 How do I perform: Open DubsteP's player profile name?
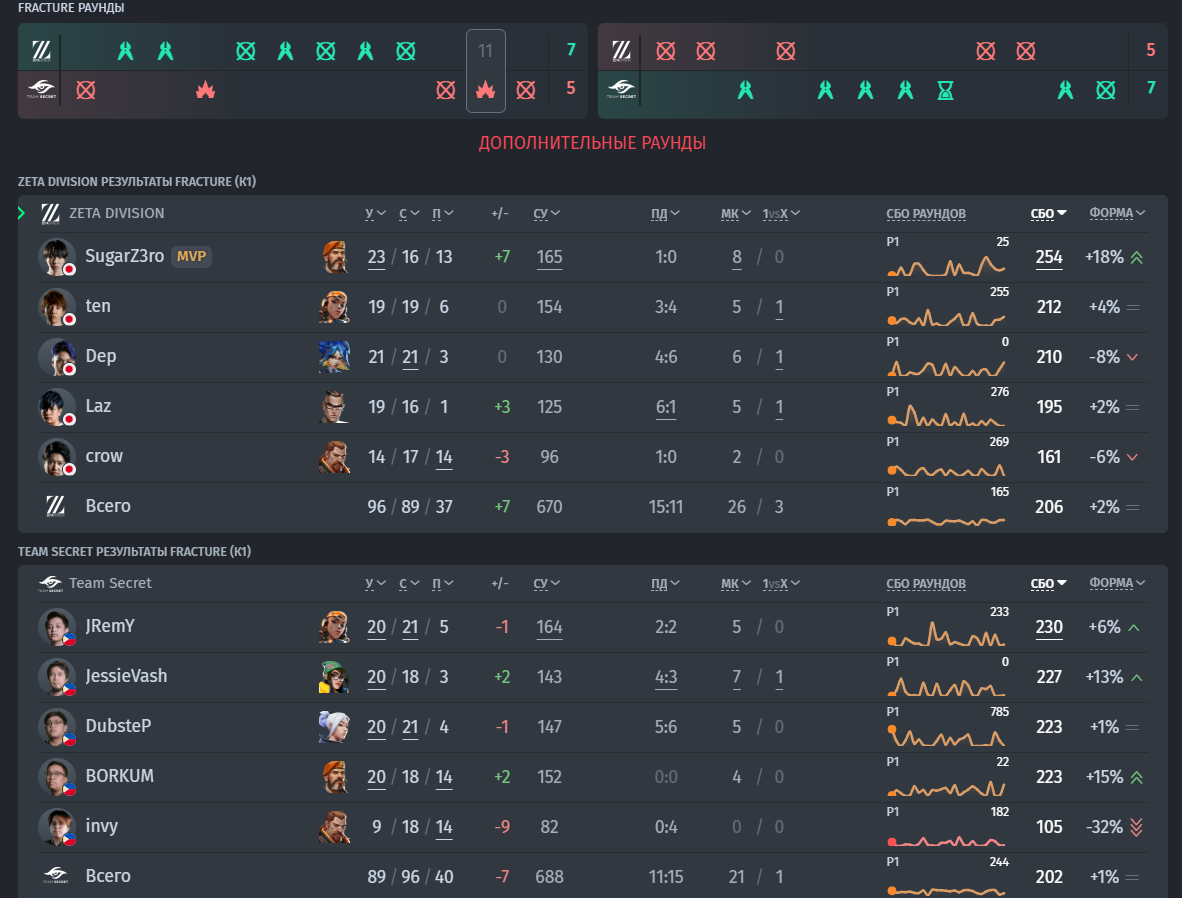pos(118,725)
